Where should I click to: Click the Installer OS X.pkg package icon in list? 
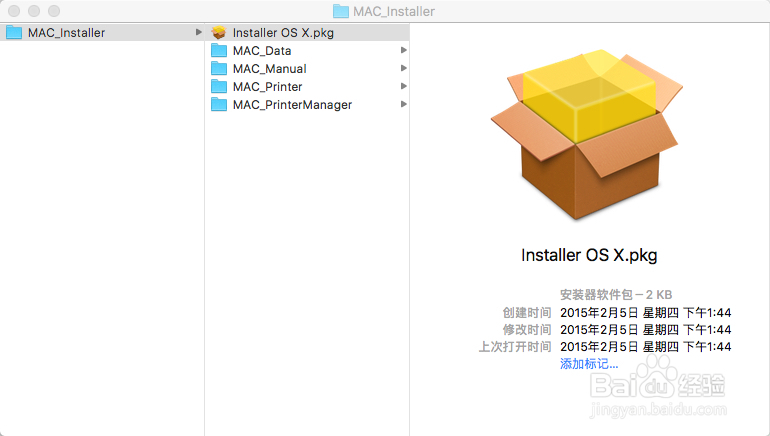[x=219, y=32]
